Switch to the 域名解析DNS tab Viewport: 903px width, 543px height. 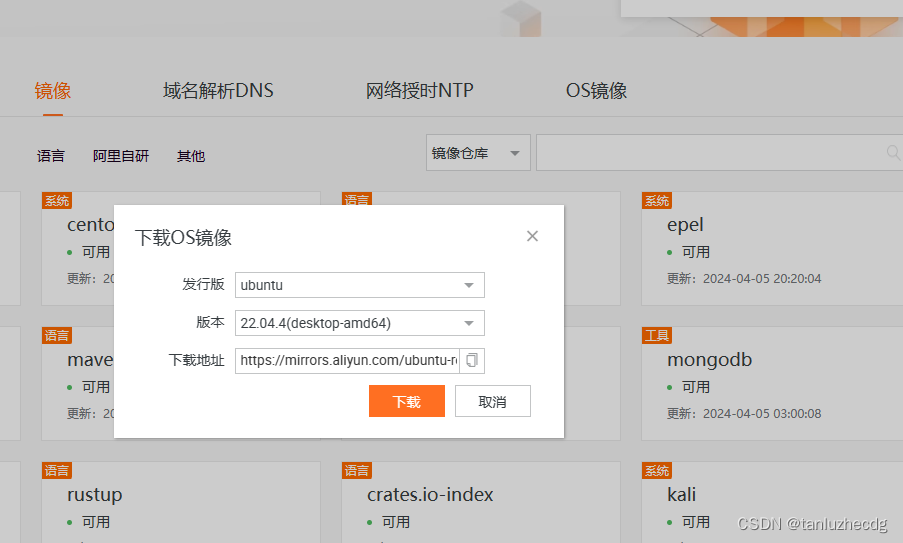pyautogui.click(x=218, y=90)
